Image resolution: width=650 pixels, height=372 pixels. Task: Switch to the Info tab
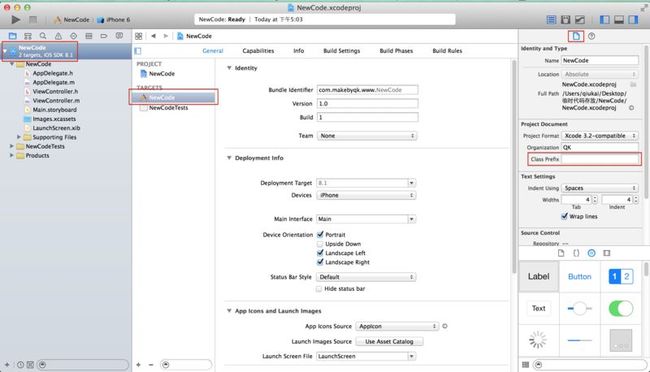(298, 51)
